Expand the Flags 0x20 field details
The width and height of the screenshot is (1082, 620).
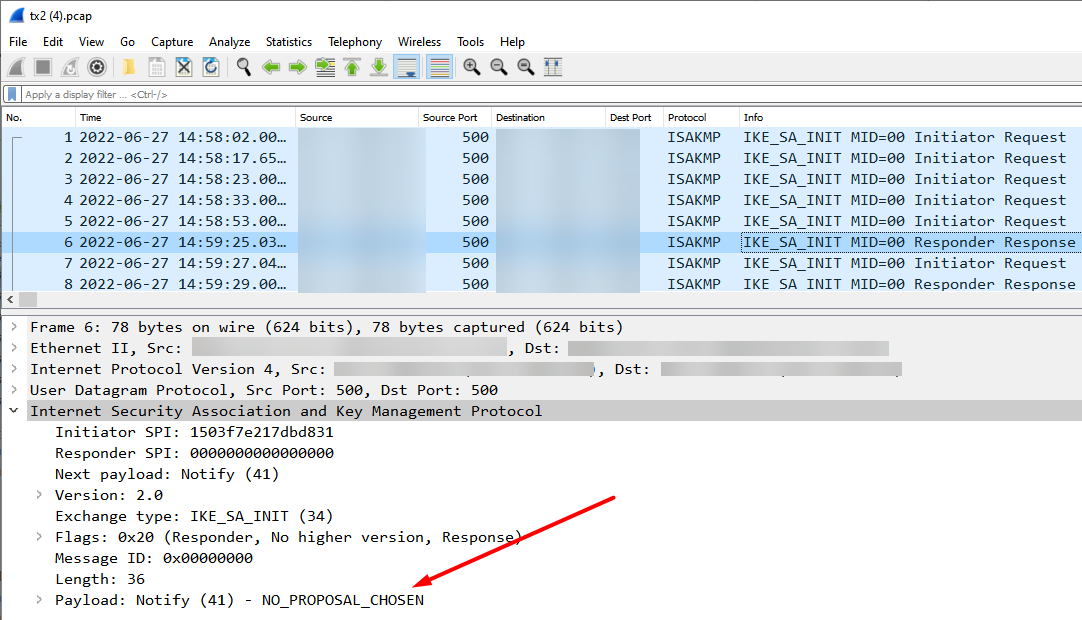click(40, 537)
